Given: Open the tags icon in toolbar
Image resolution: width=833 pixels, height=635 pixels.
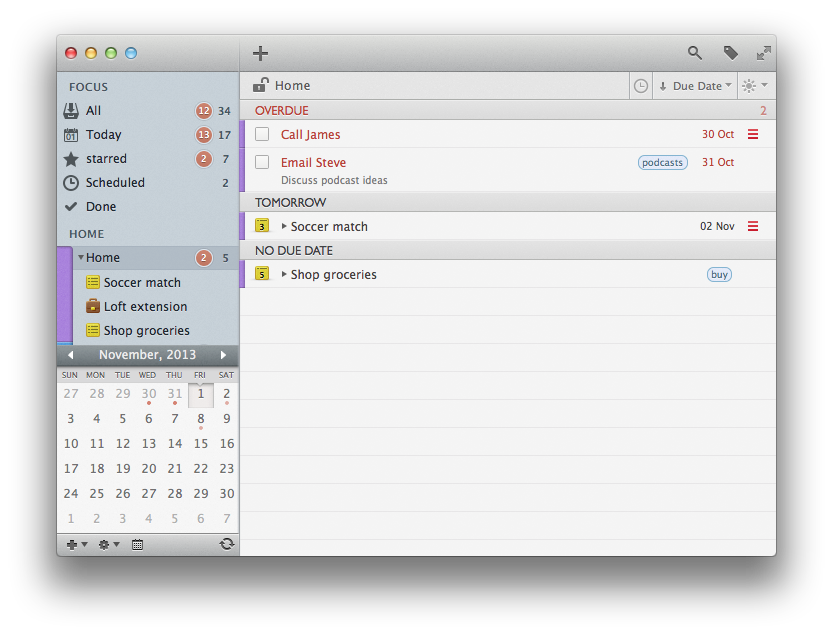Looking at the screenshot, I should [730, 53].
